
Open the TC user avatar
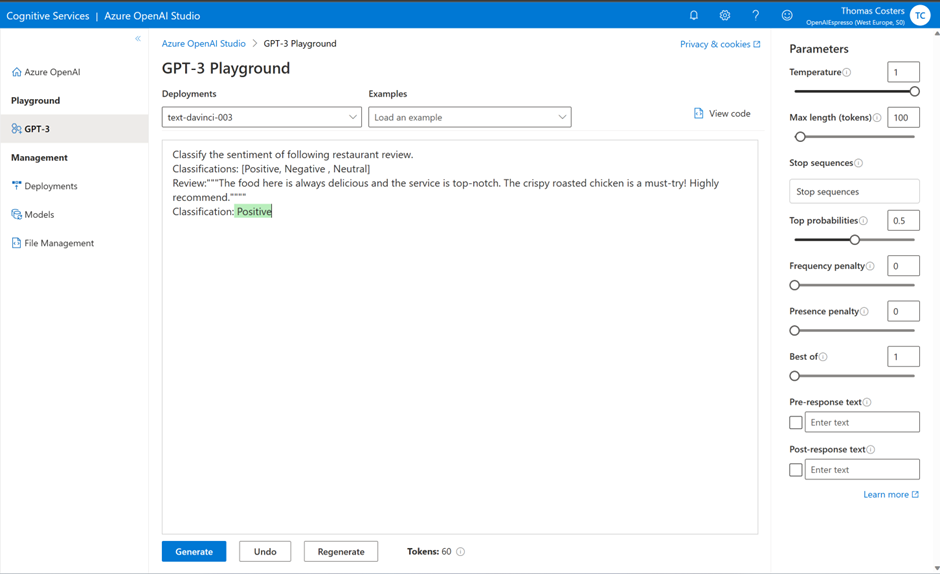pyautogui.click(x=920, y=16)
